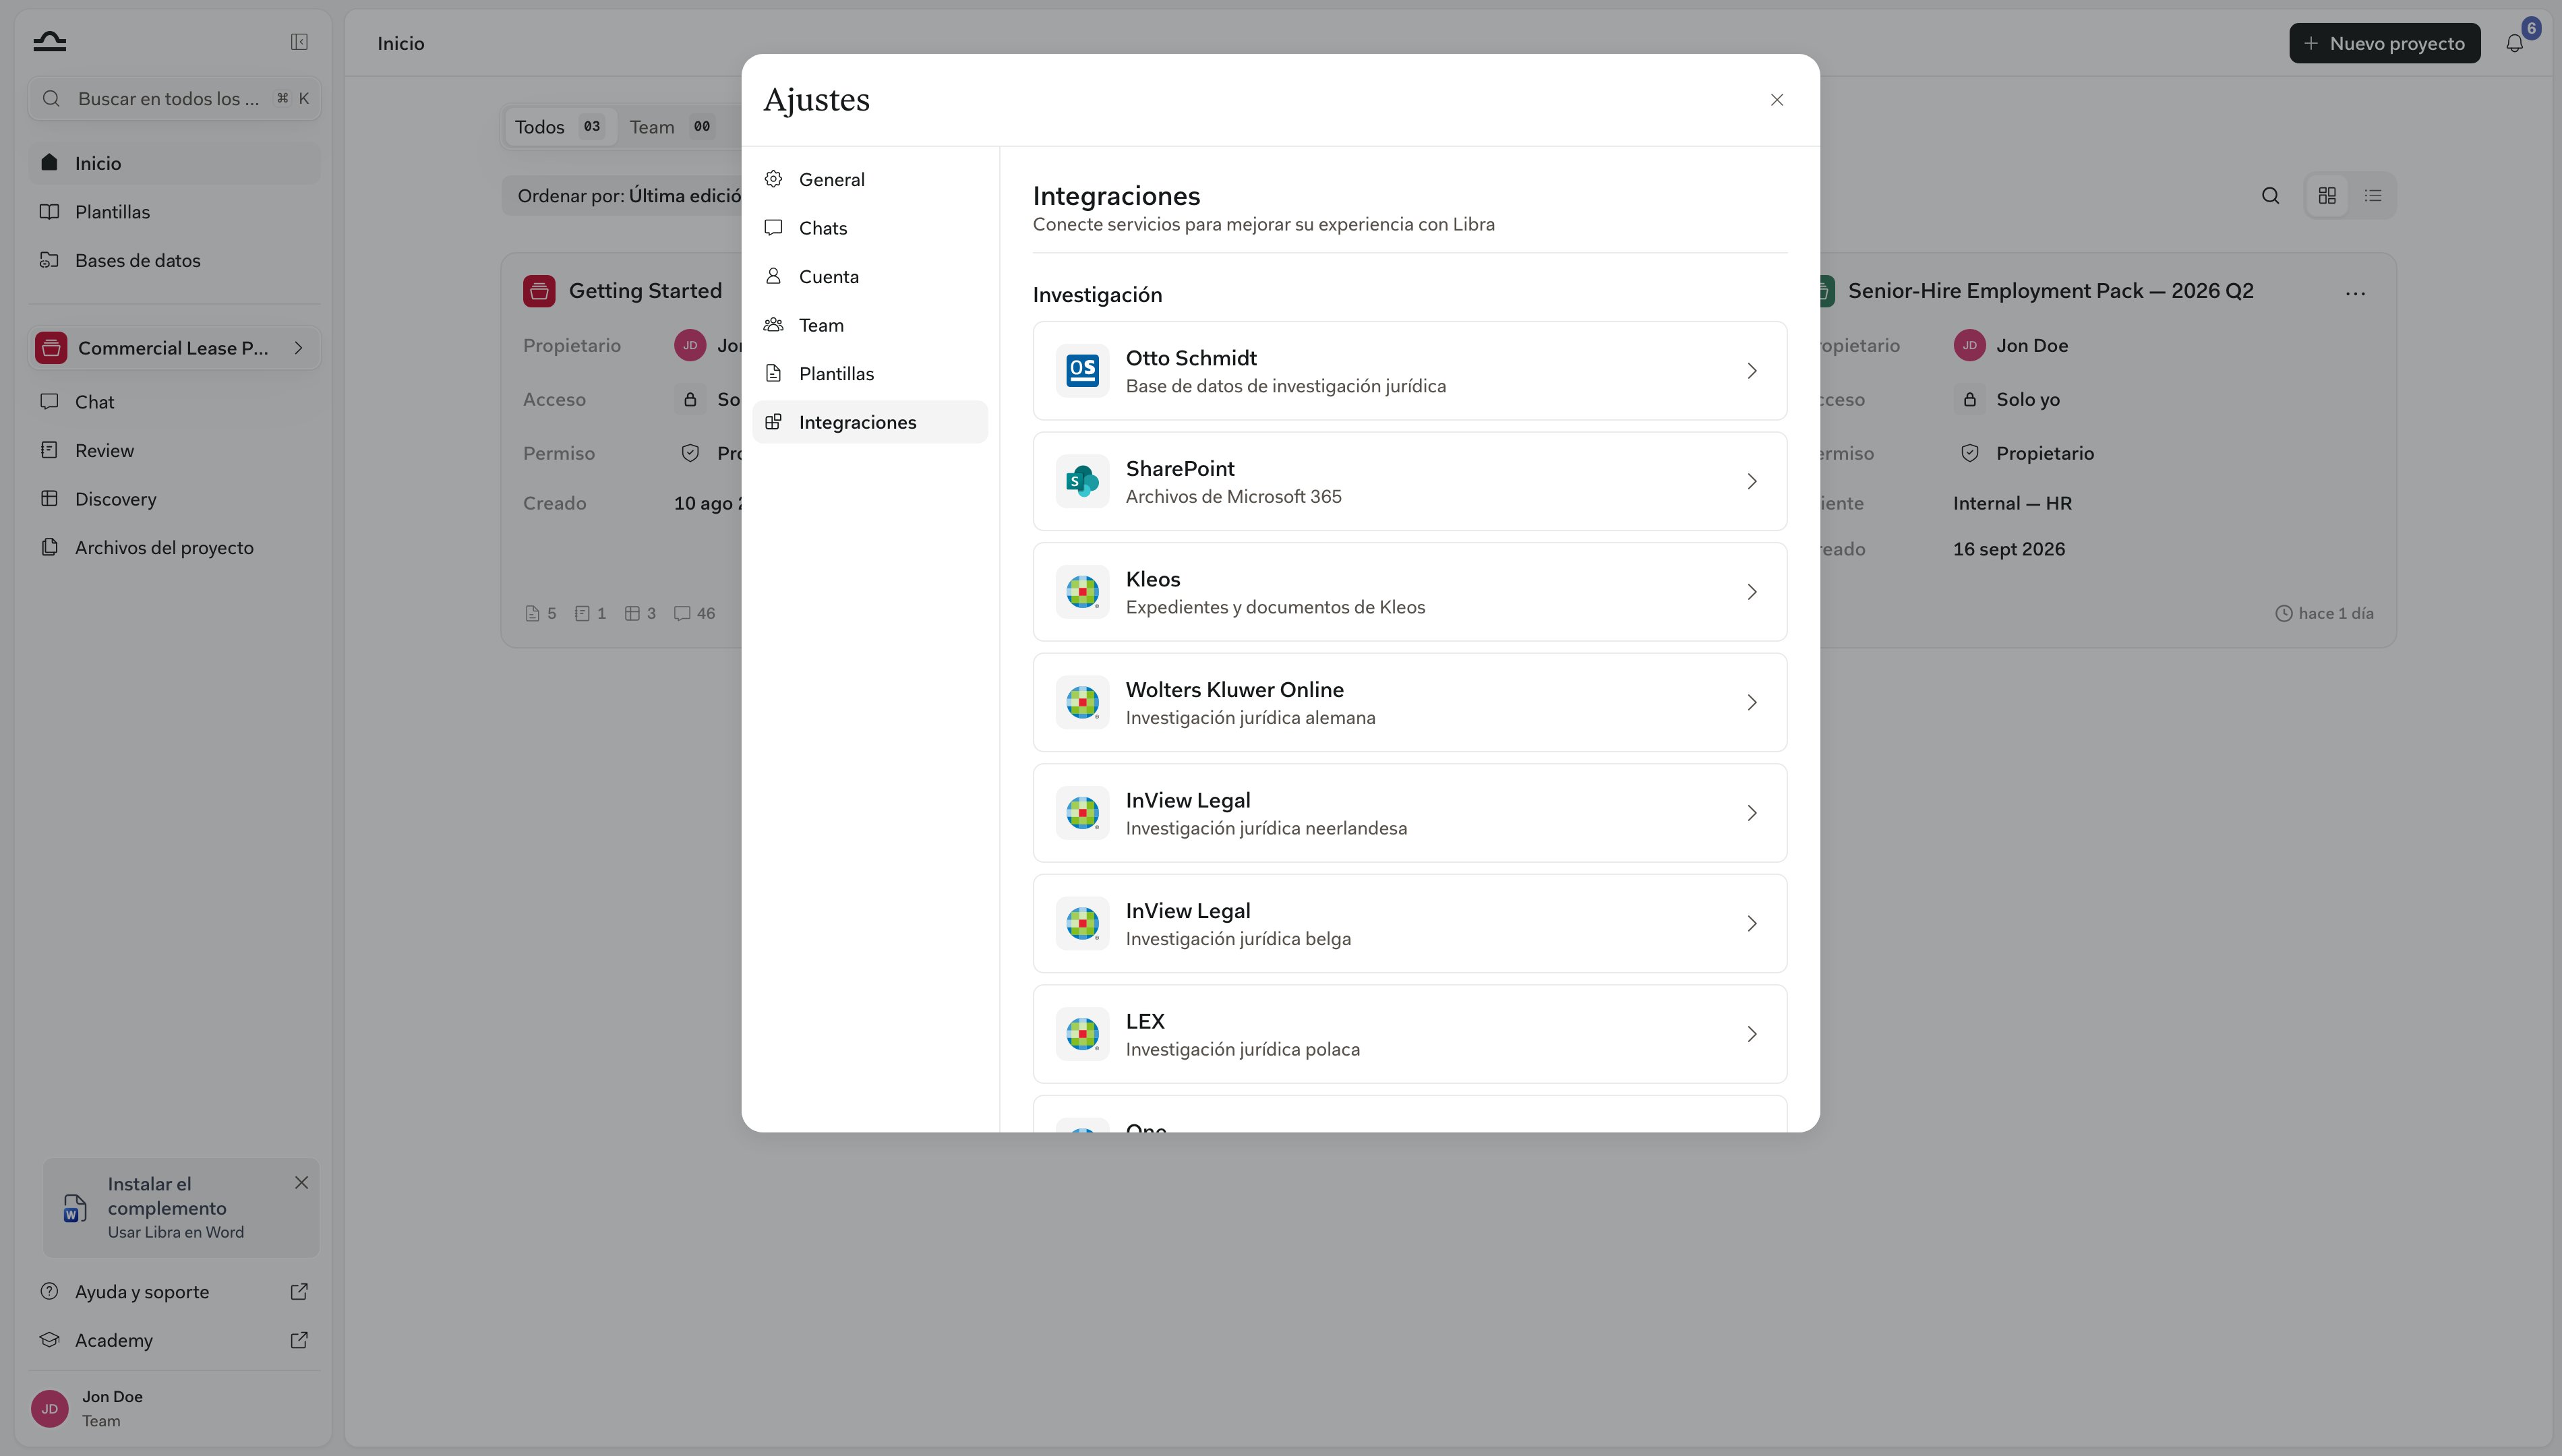Switch to list view icon
The width and height of the screenshot is (2562, 1456).
(x=2373, y=196)
